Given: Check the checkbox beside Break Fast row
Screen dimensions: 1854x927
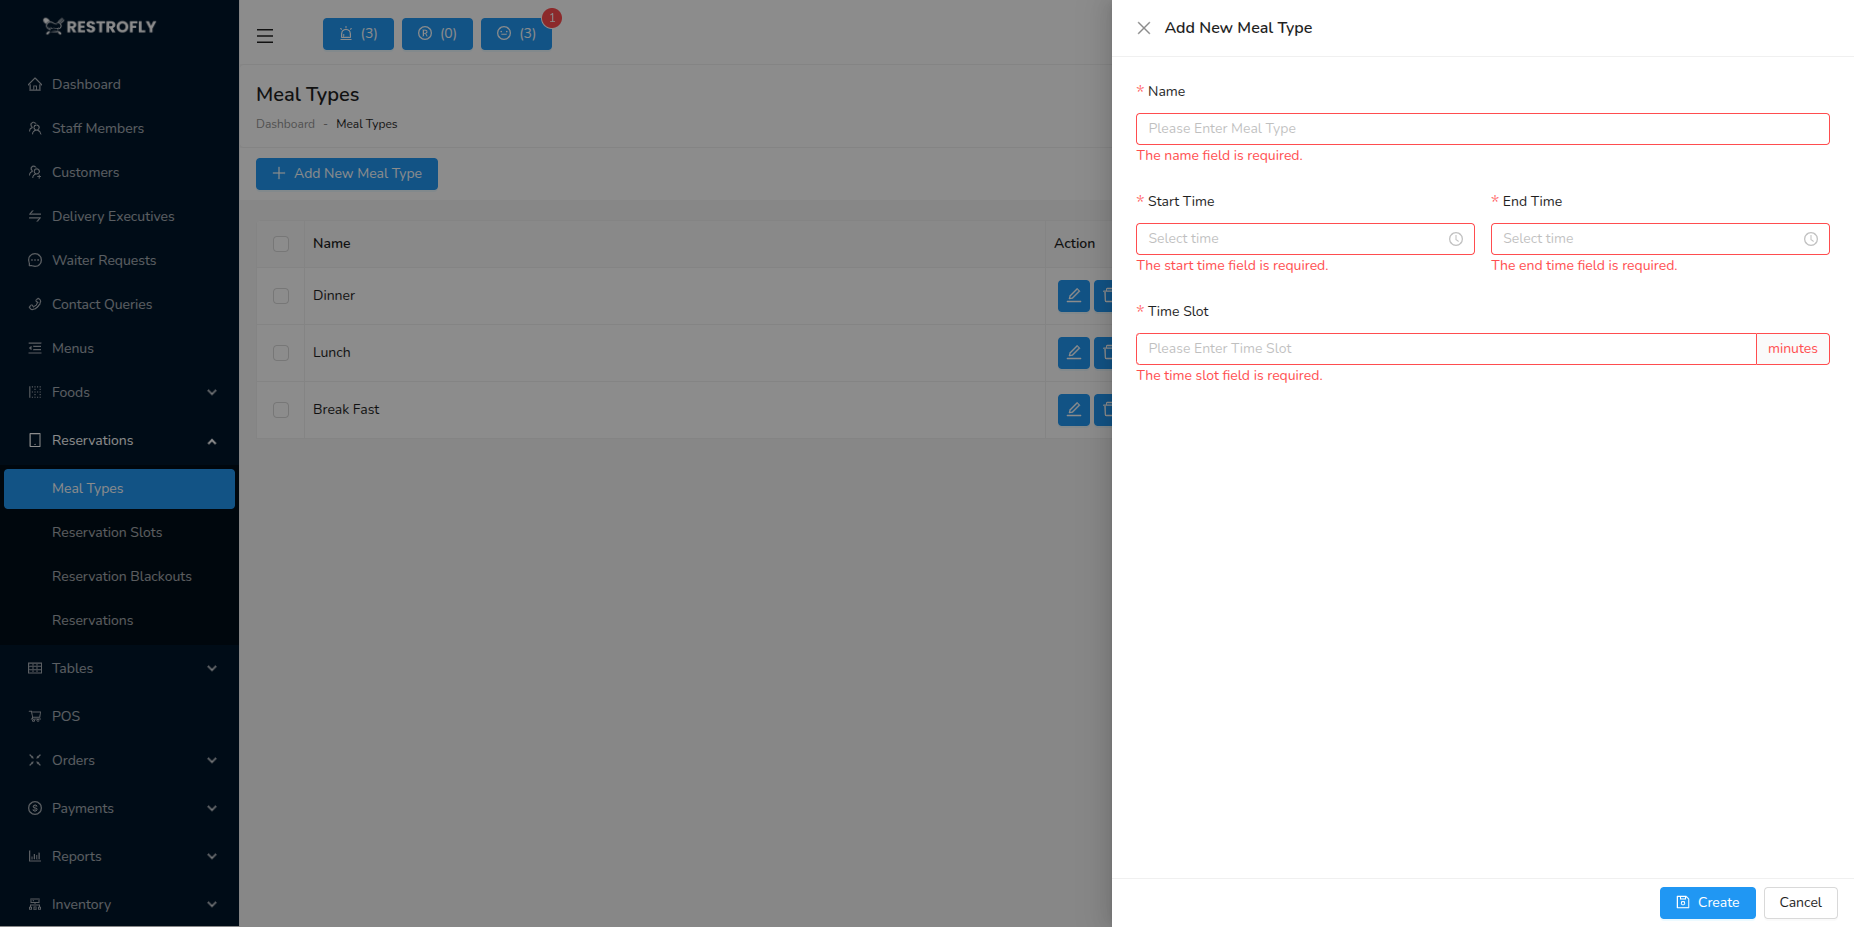Looking at the screenshot, I should tap(280, 410).
